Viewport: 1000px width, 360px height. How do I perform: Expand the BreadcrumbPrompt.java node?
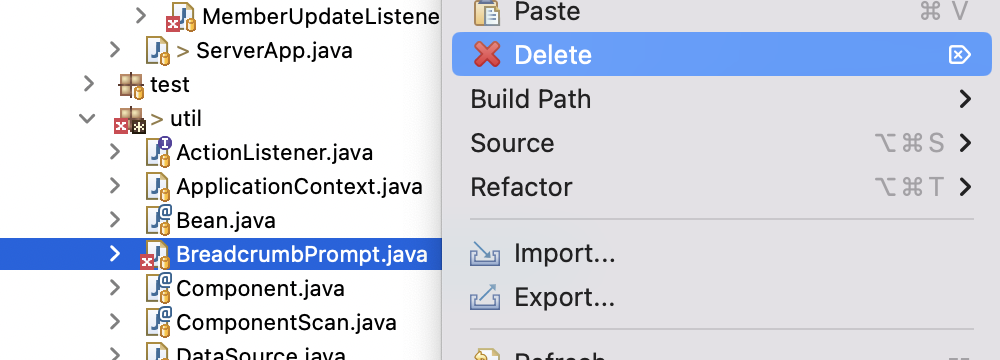[115, 254]
